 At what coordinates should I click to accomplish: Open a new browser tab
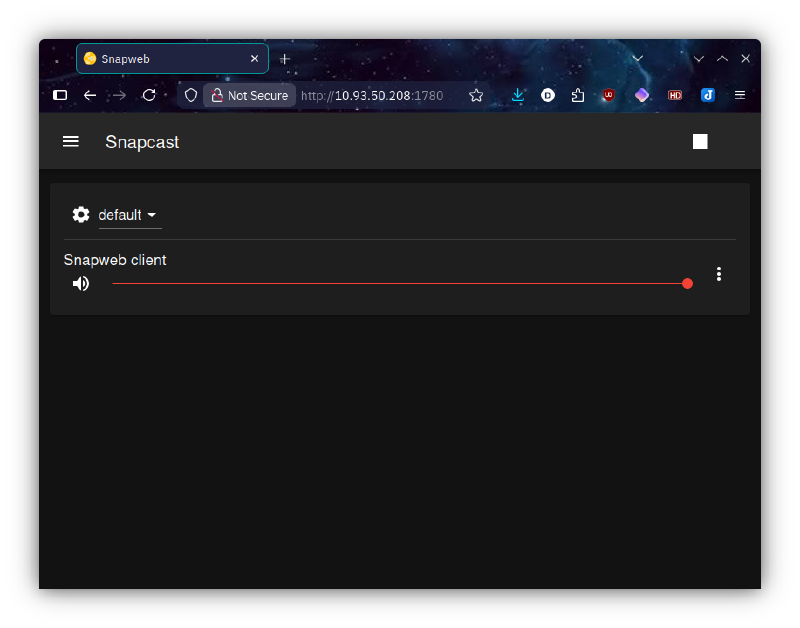(x=285, y=59)
